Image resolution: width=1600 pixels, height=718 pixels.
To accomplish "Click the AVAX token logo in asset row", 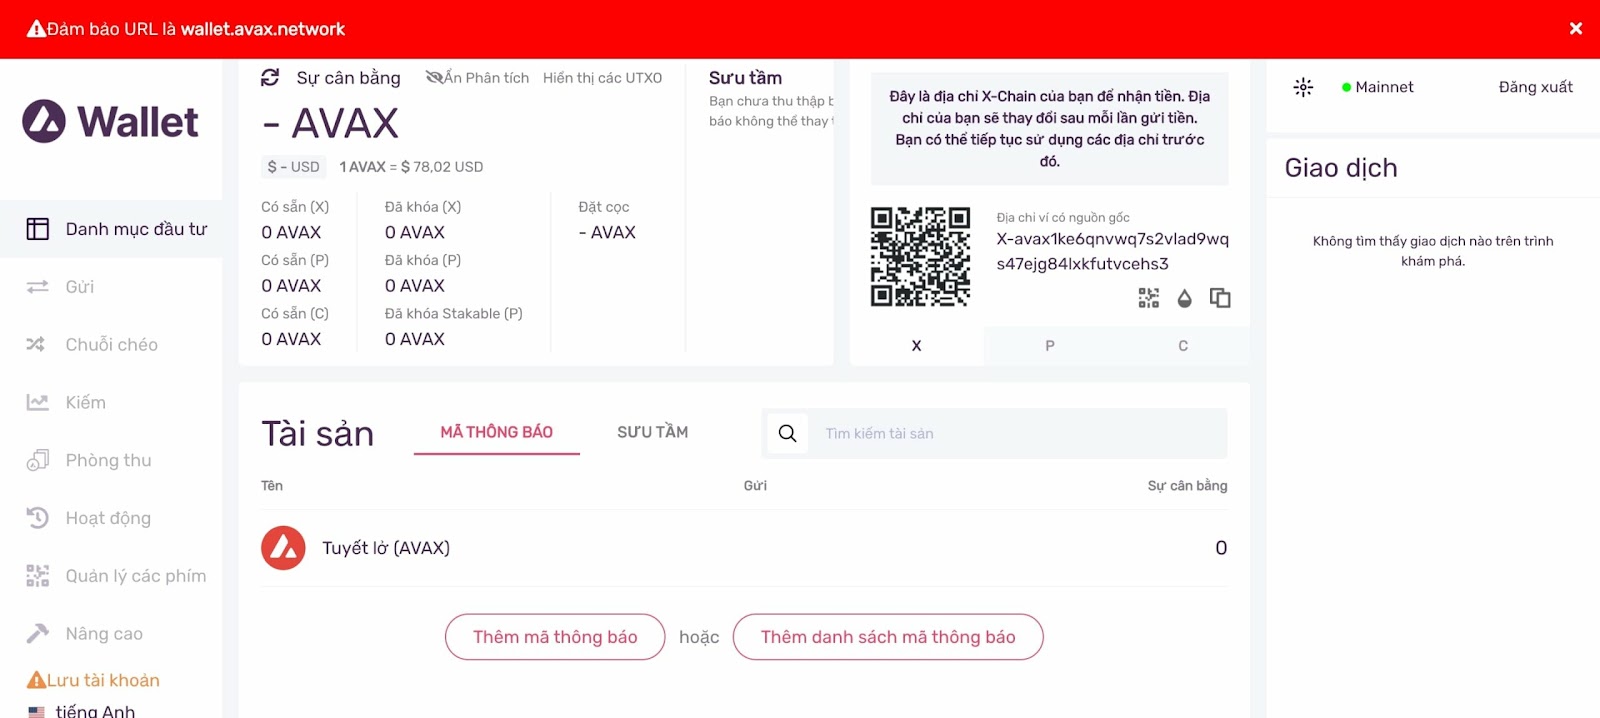I will coord(283,548).
